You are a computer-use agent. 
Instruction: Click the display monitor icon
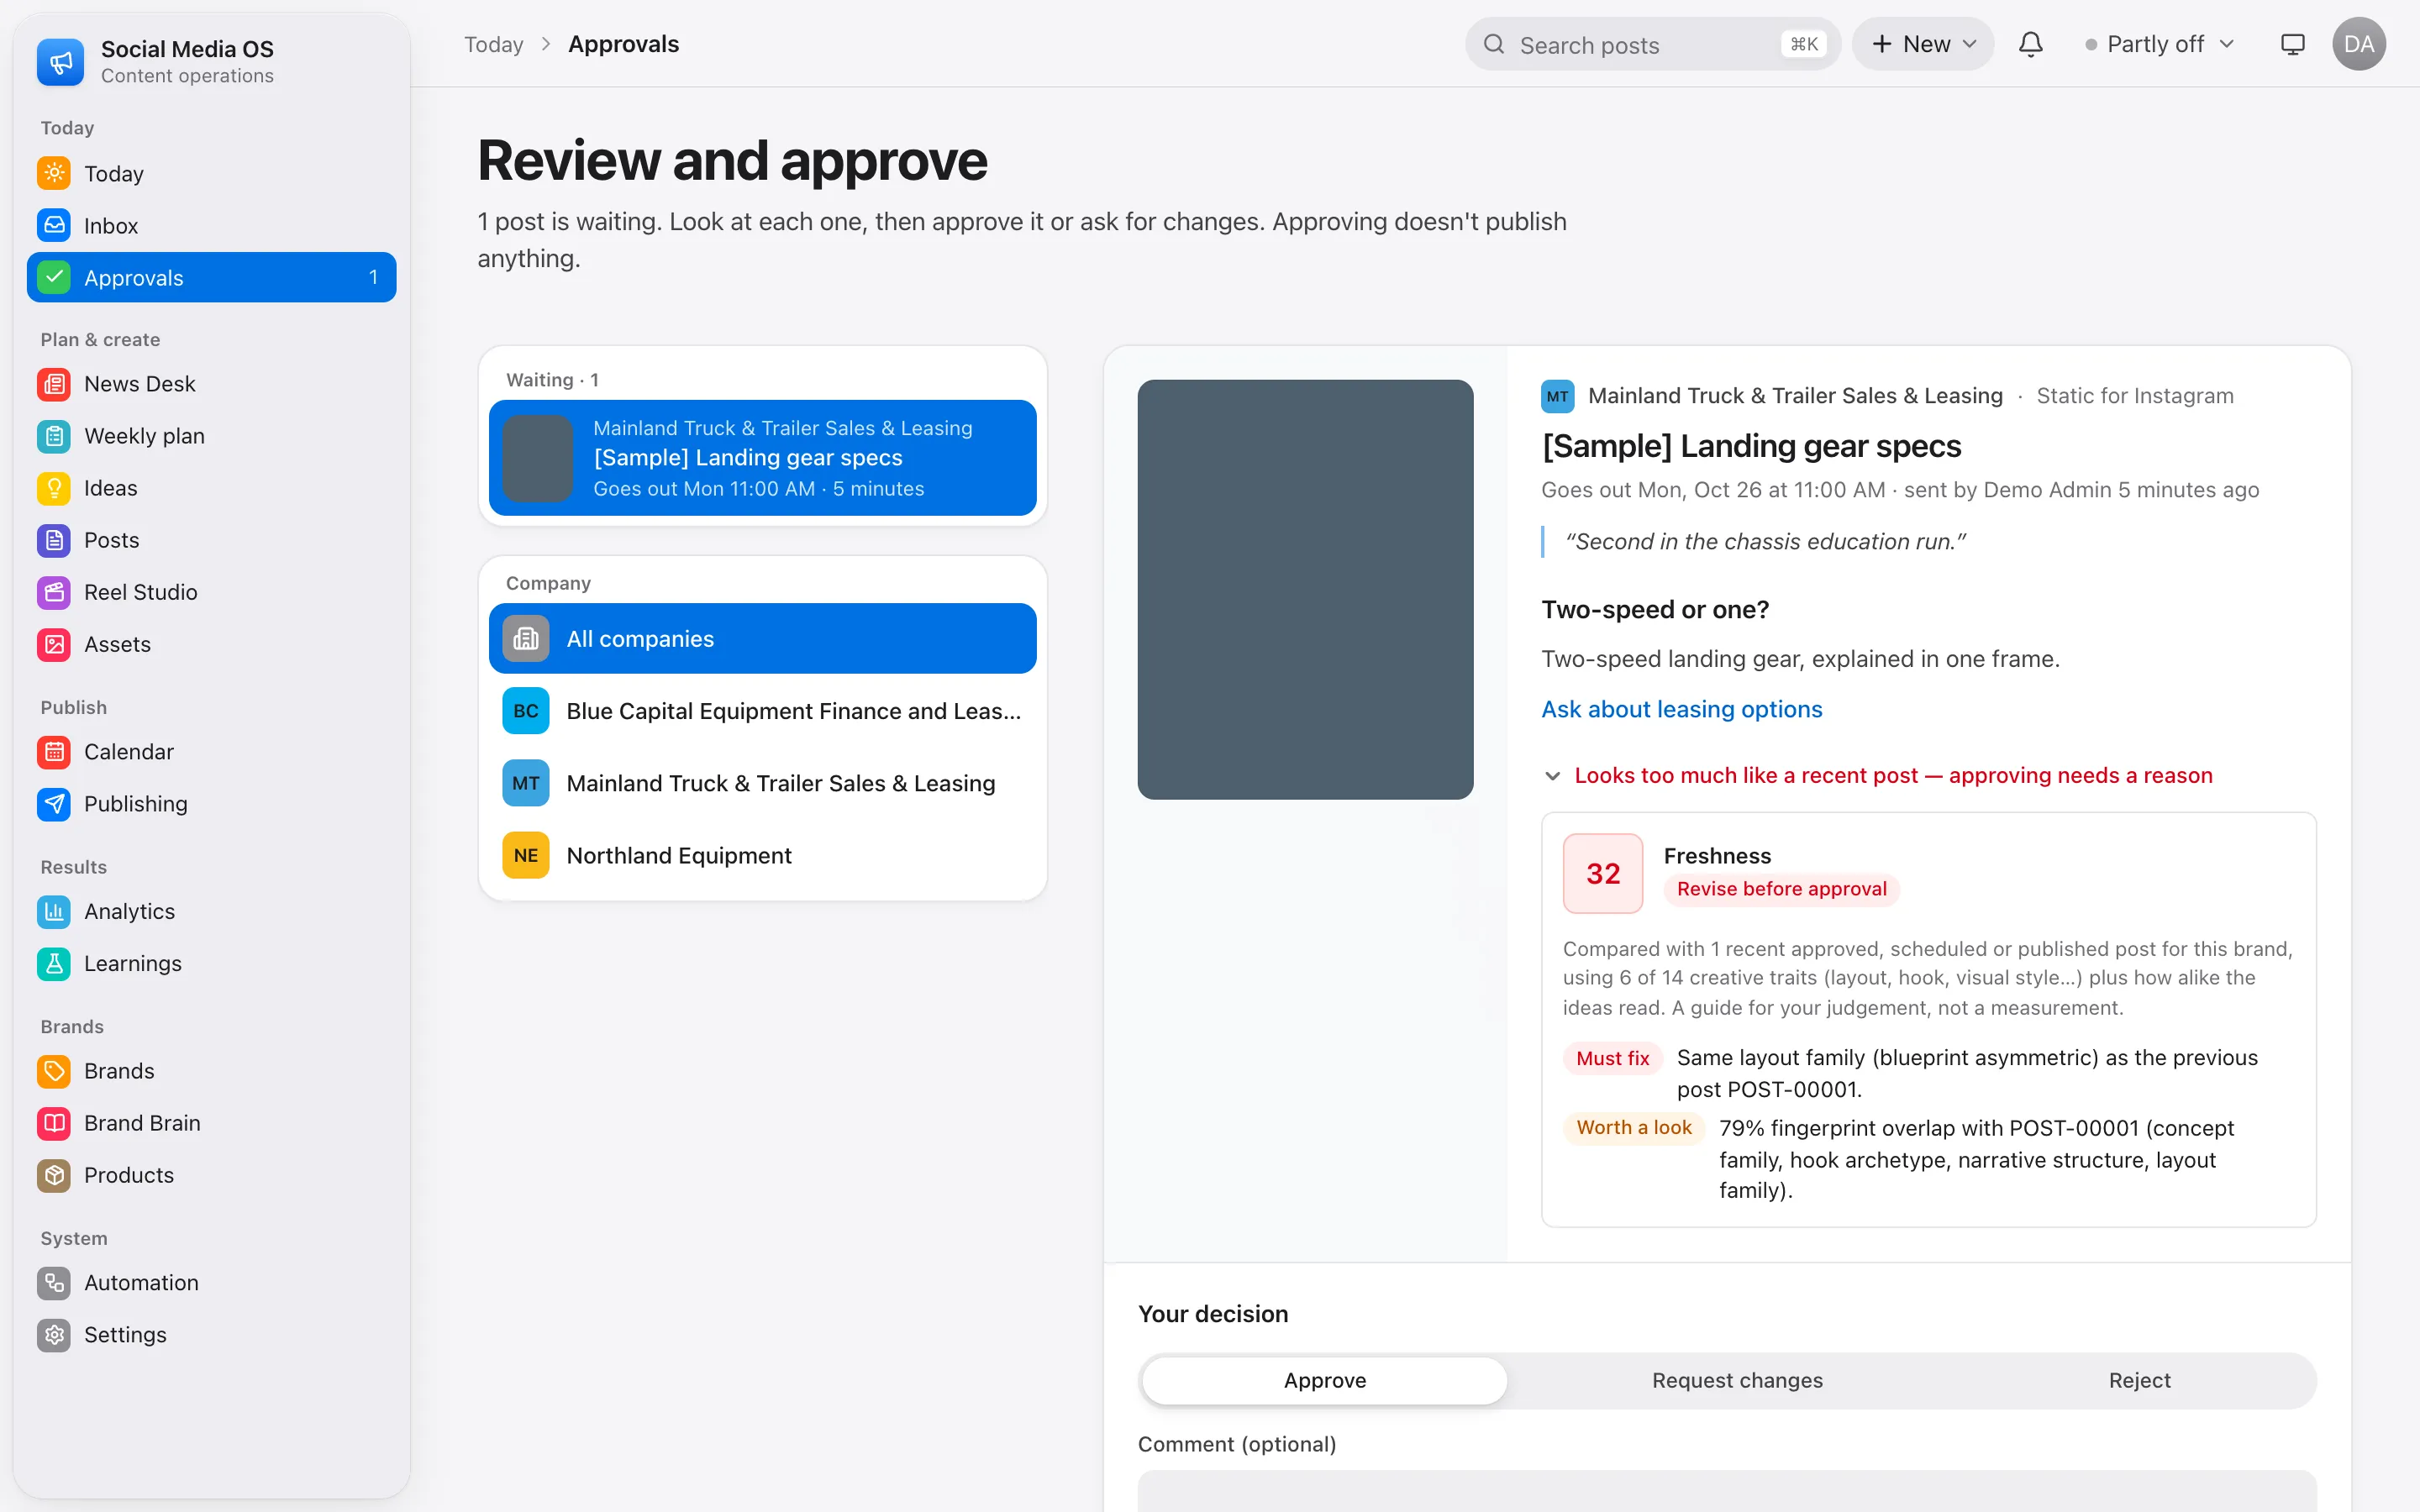[2292, 44]
